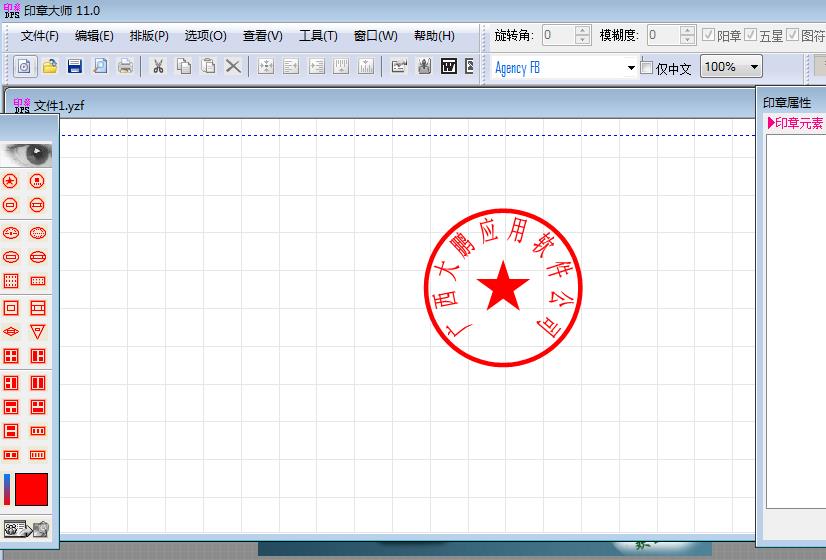The height and width of the screenshot is (560, 826).
Task: Cut selection with the scissors icon
Action: [158, 67]
